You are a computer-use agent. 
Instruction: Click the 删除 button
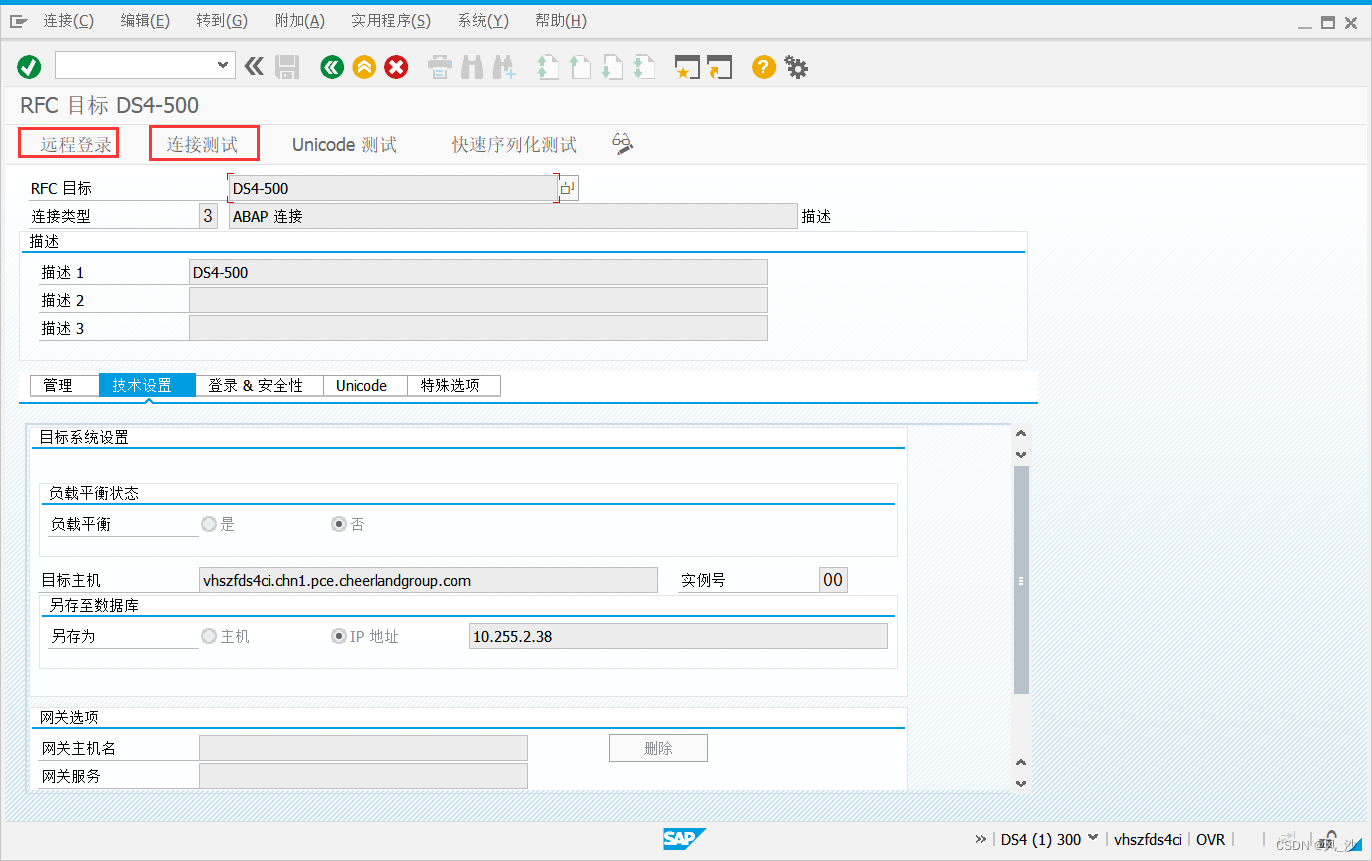coord(658,748)
